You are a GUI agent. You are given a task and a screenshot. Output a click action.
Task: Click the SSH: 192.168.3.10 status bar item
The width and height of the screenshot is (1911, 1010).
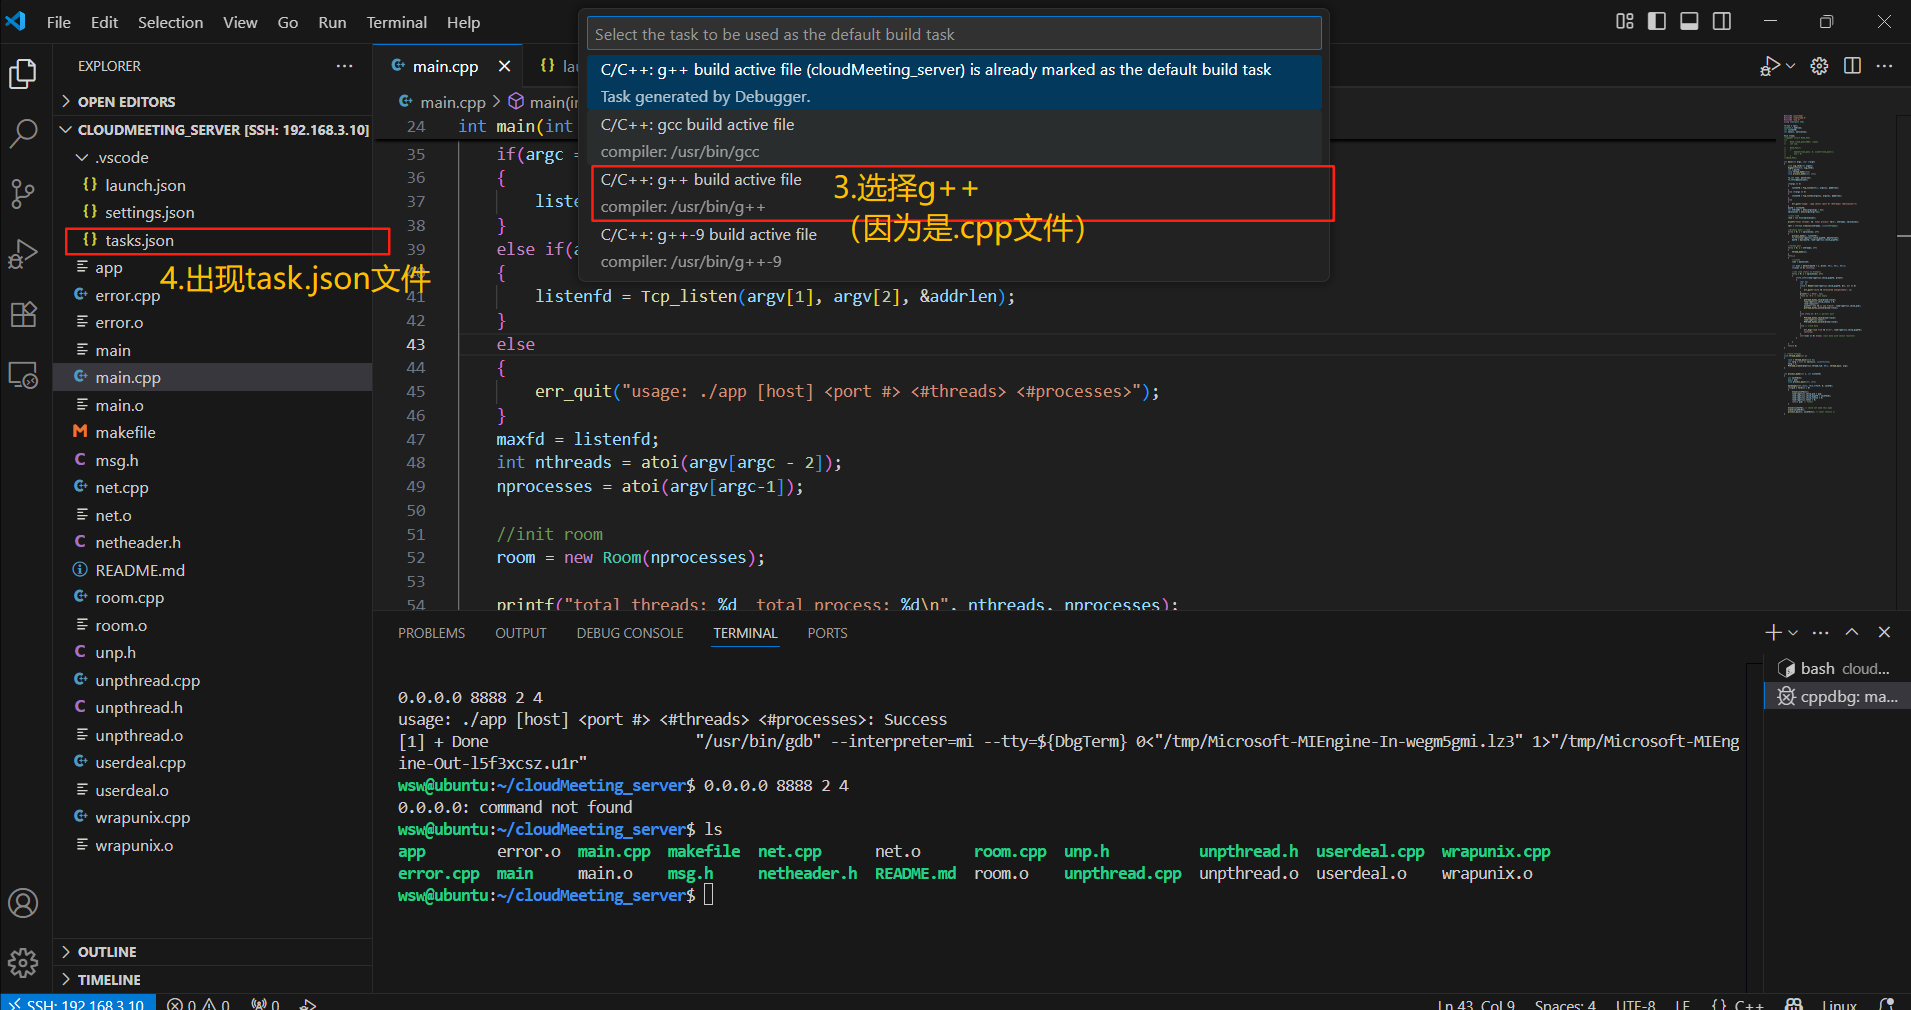(77, 1003)
